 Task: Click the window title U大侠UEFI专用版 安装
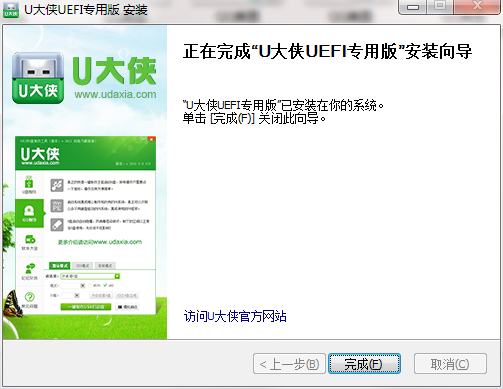pyautogui.click(x=86, y=10)
